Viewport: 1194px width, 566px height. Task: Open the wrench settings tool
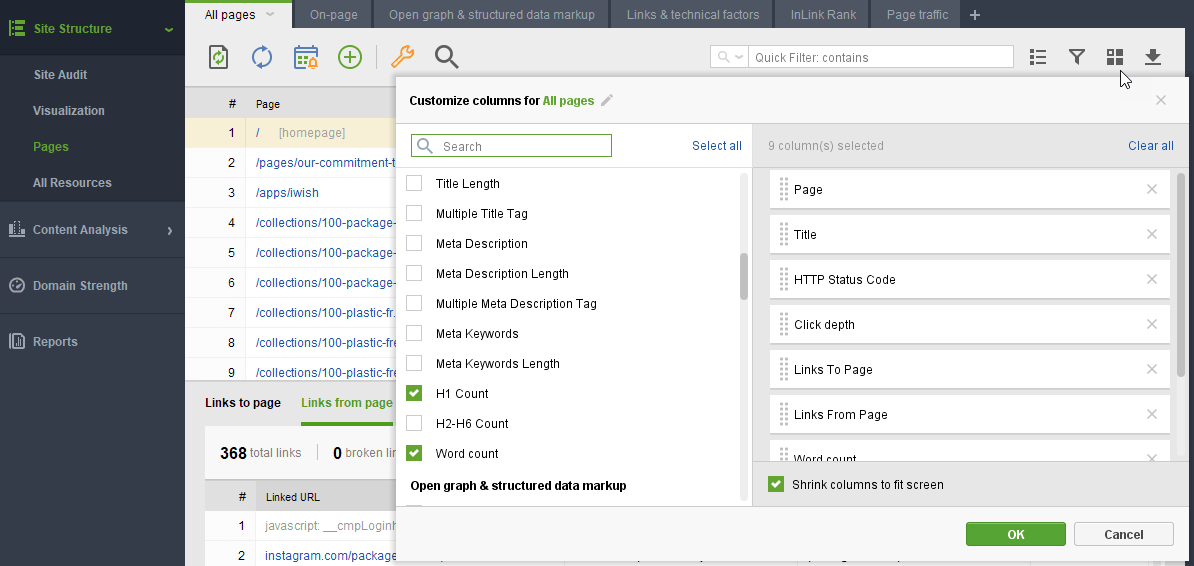[402, 57]
